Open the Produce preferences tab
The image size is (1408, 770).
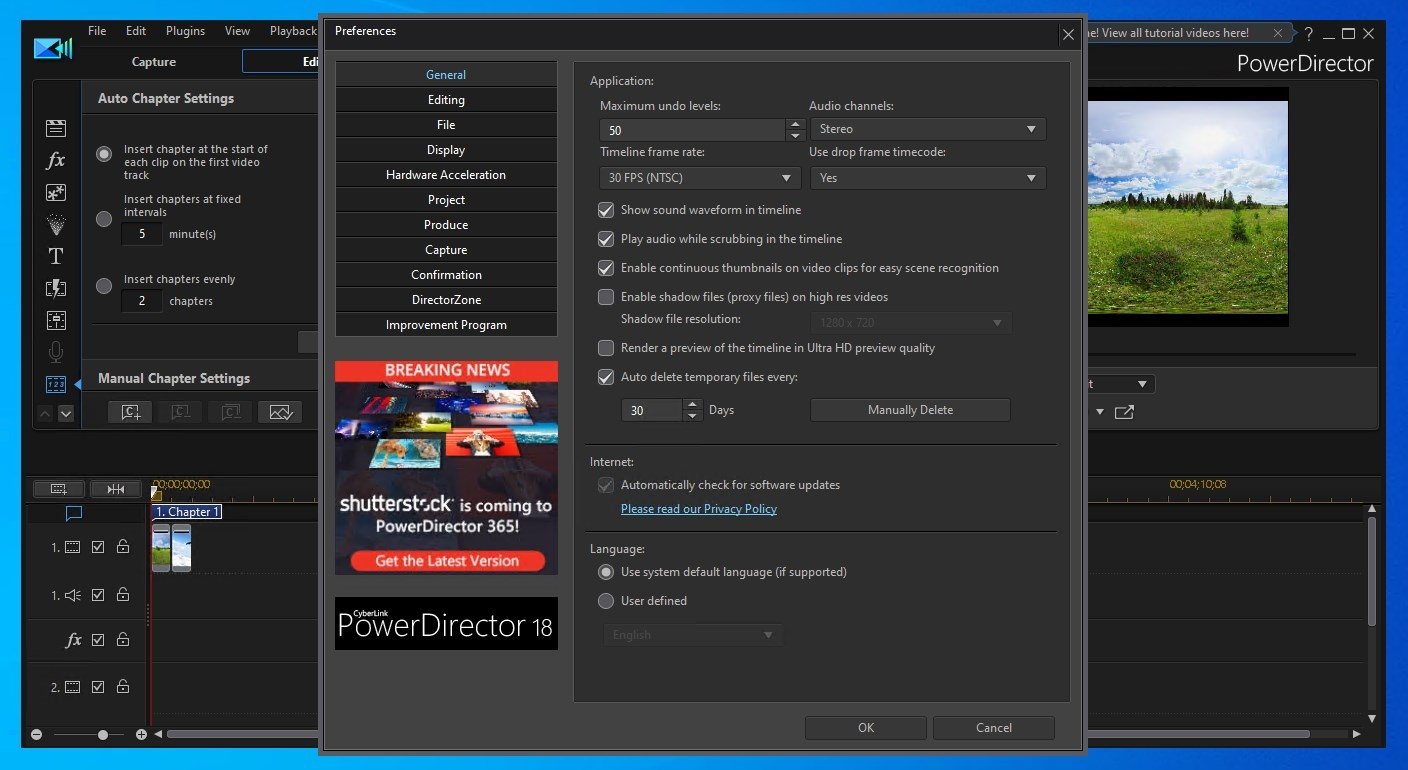tap(446, 225)
